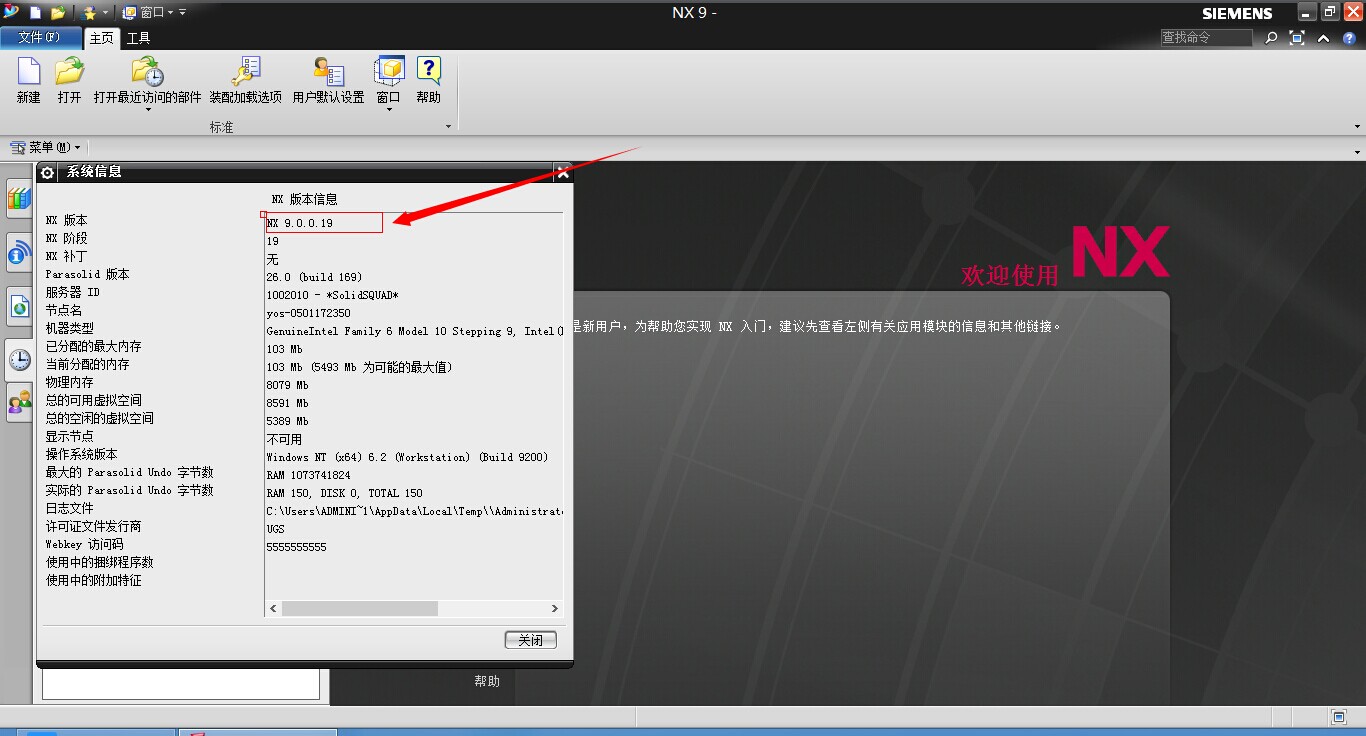
Task: Click top border bar options arrow at right
Action: pos(1358,152)
